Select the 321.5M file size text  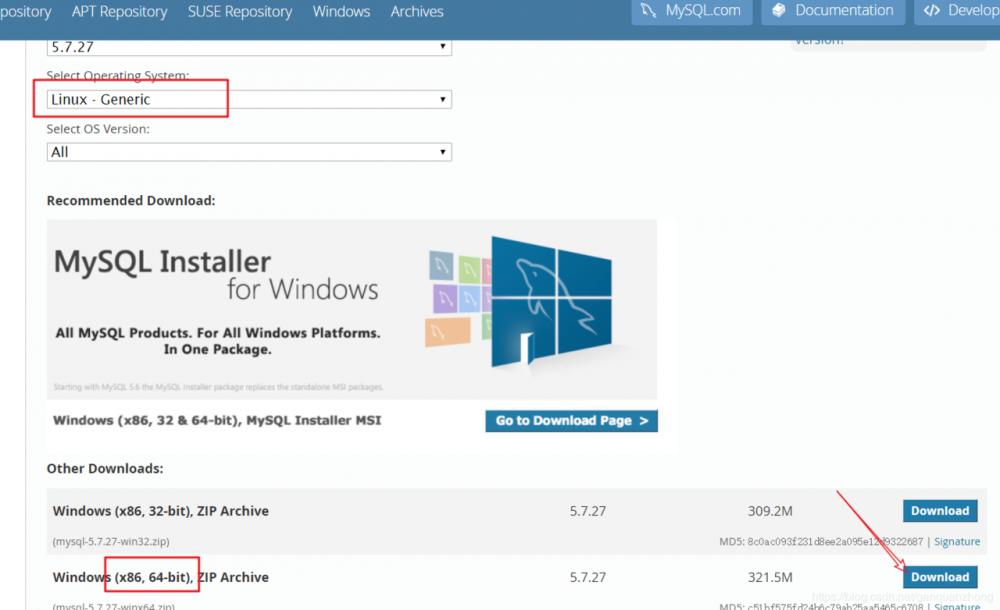(770, 577)
